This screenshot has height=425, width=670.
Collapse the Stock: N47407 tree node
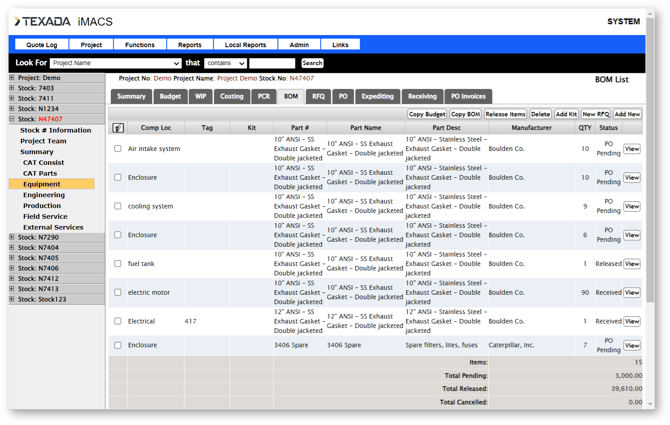click(12, 119)
